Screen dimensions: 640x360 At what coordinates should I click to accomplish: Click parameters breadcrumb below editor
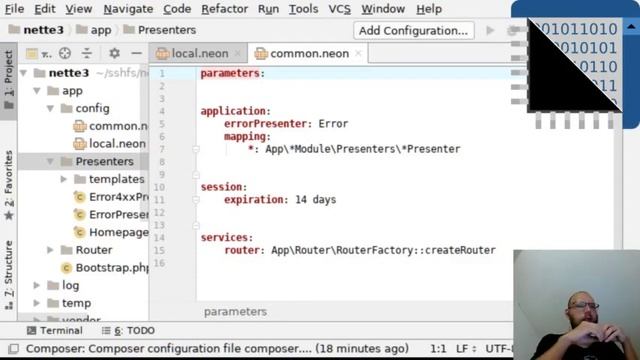(x=235, y=311)
